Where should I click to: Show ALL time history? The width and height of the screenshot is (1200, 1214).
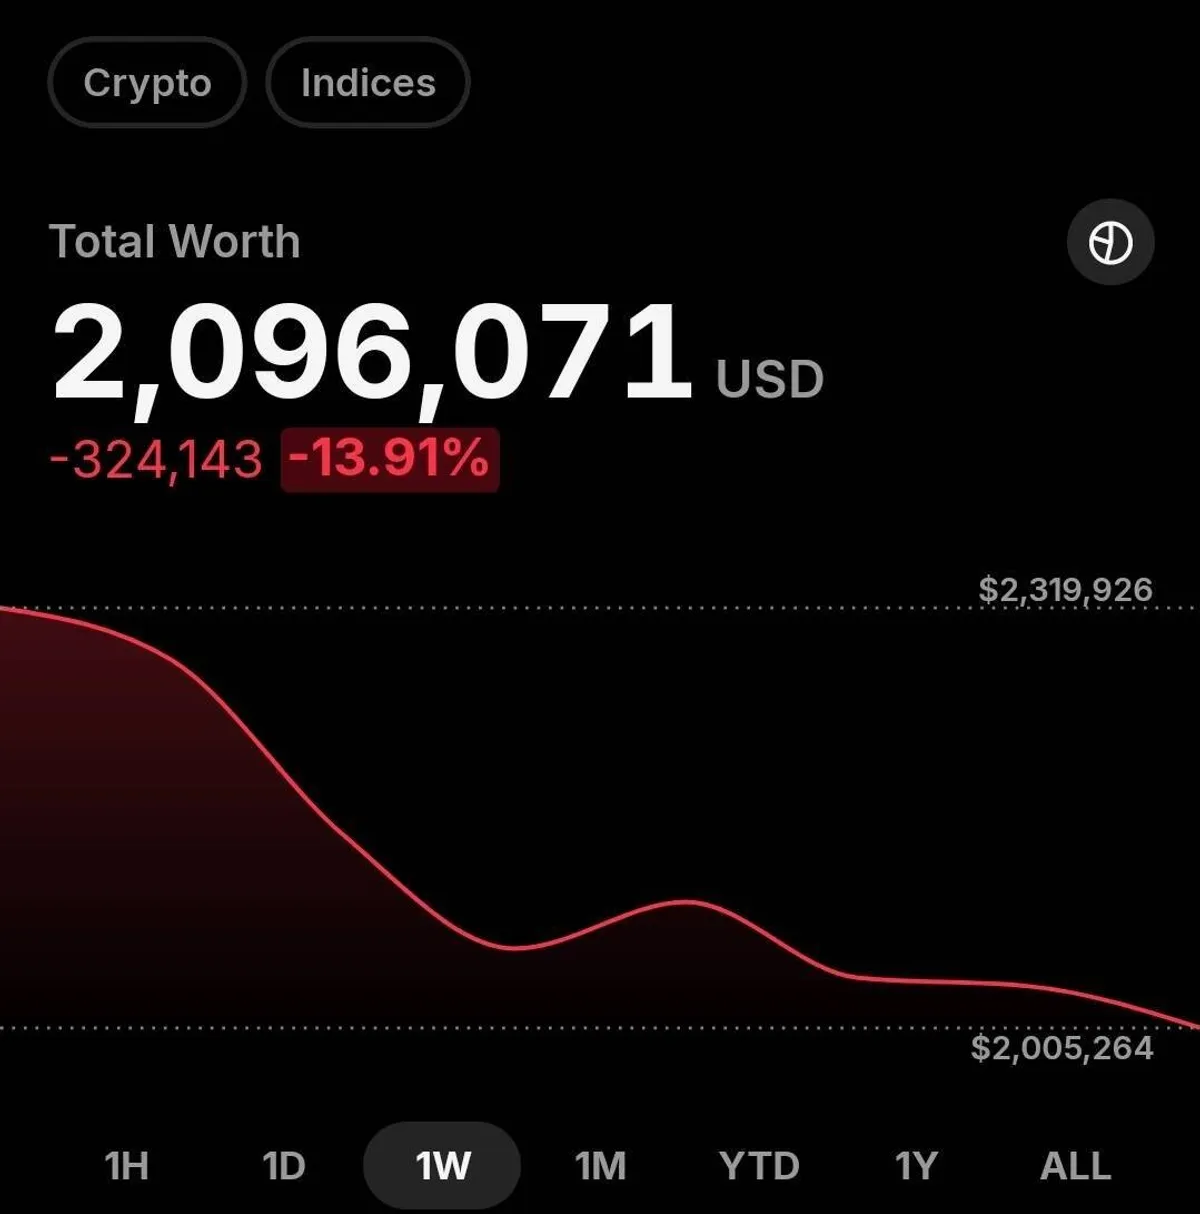[x=1075, y=1166]
